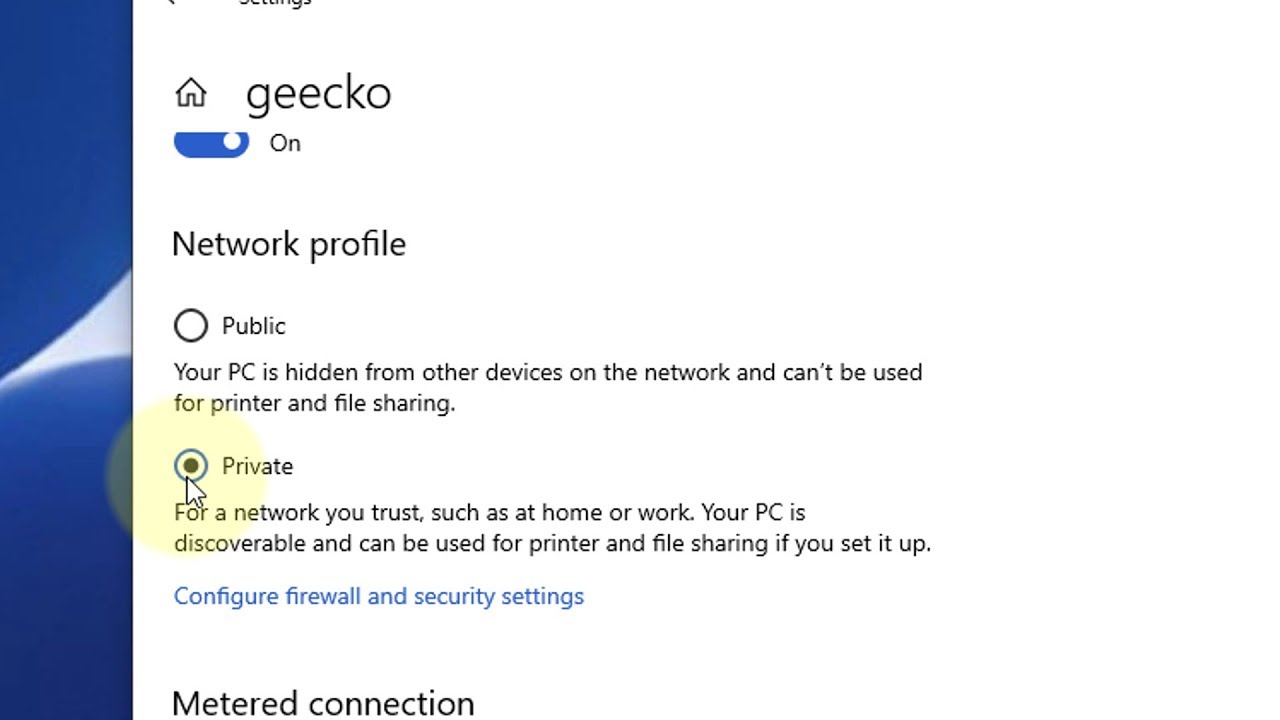Turn off the blue On toggle switch
This screenshot has height=720, width=1280.
211,143
